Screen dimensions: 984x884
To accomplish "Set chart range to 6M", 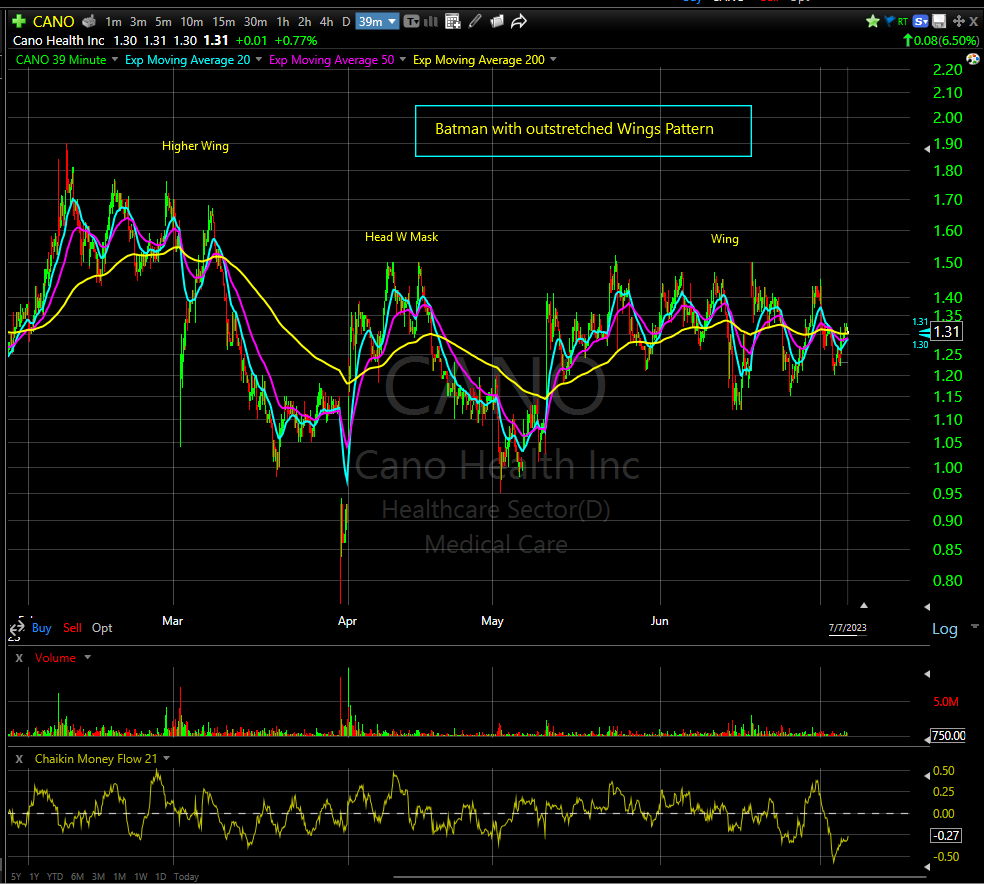I will tap(77, 876).
